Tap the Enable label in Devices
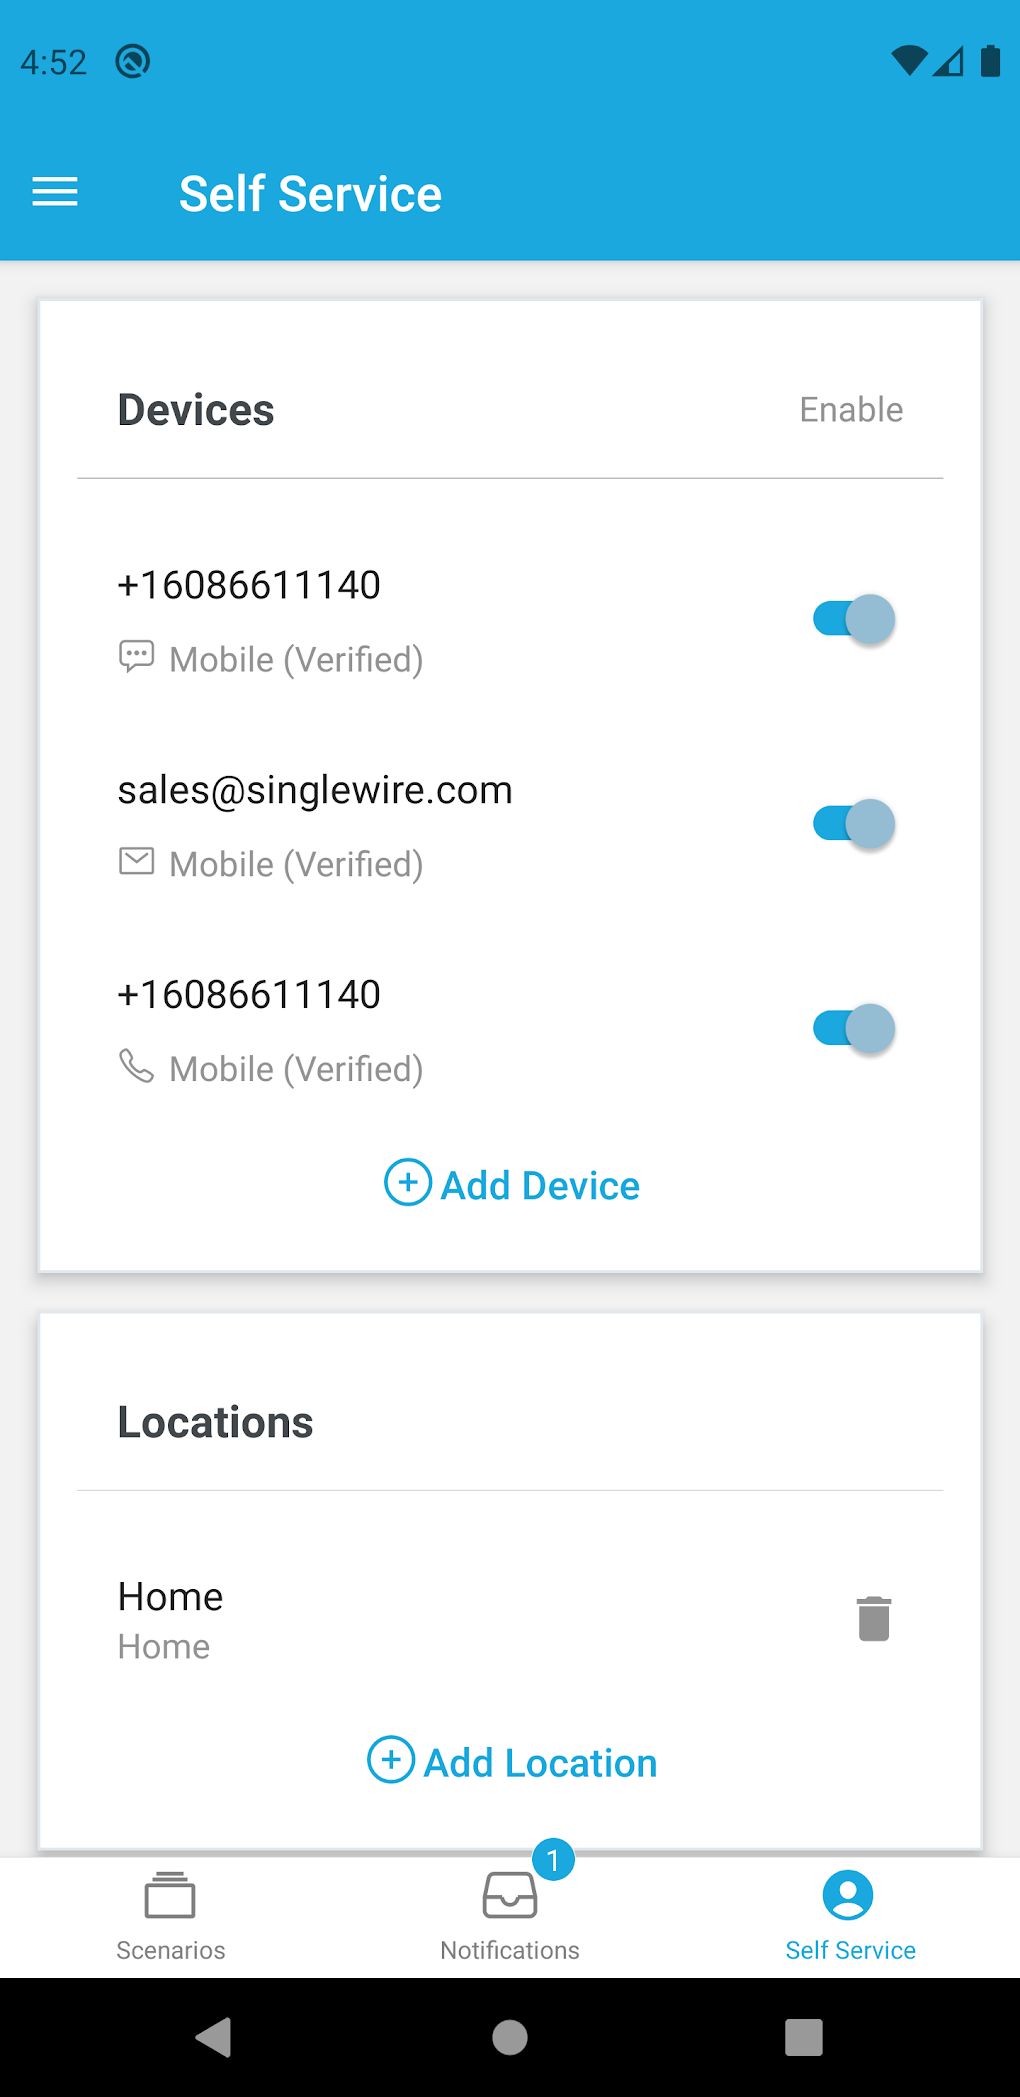 (x=851, y=410)
